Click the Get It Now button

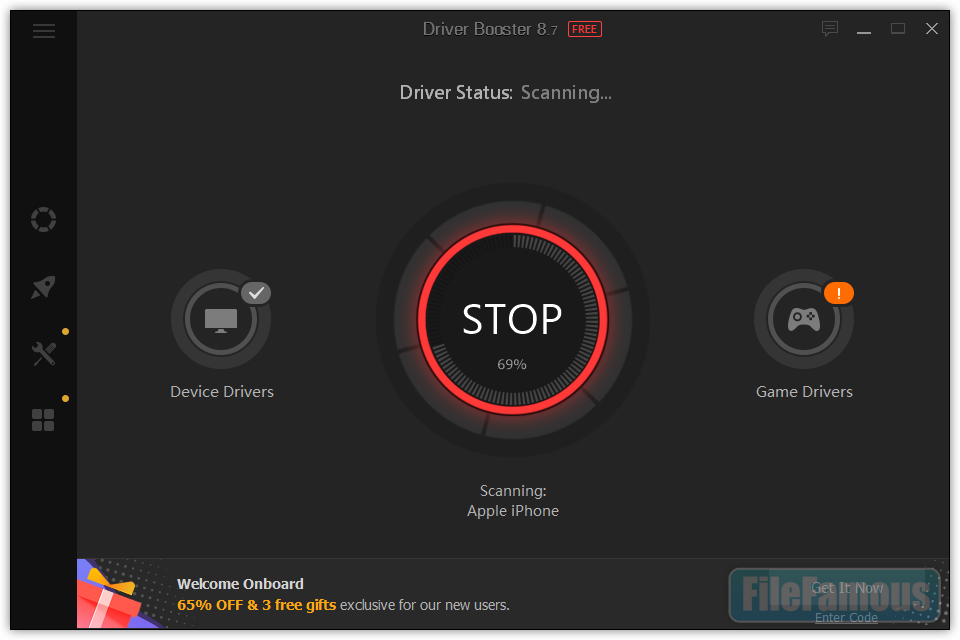(x=847, y=588)
